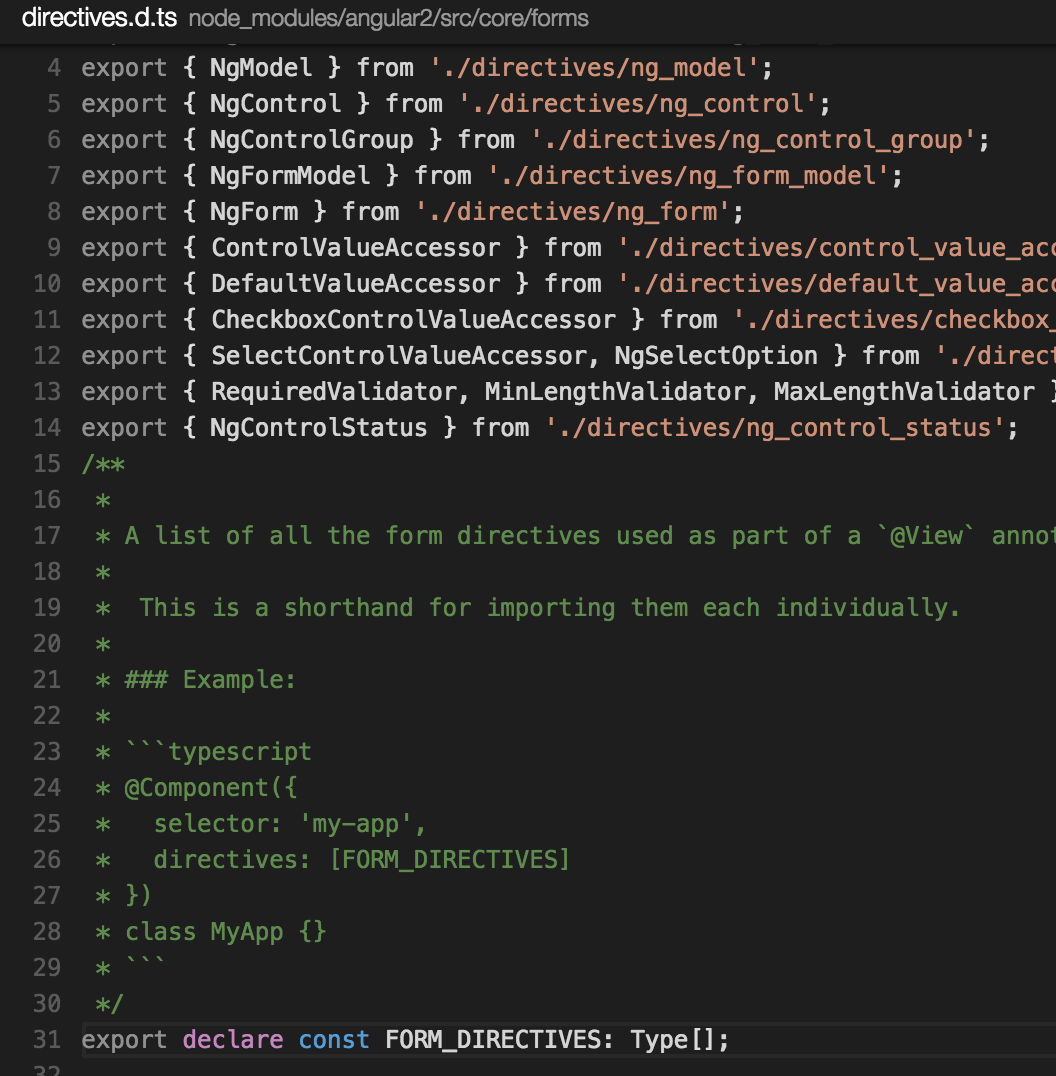
Task: Click NgFormModel identifier on line 7
Action: [x=290, y=176]
